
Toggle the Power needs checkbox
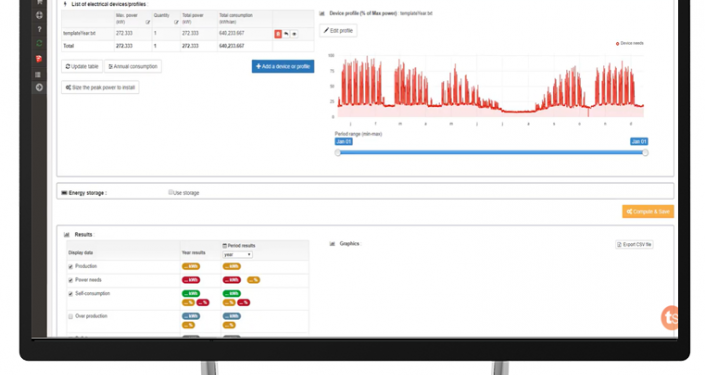71,280
